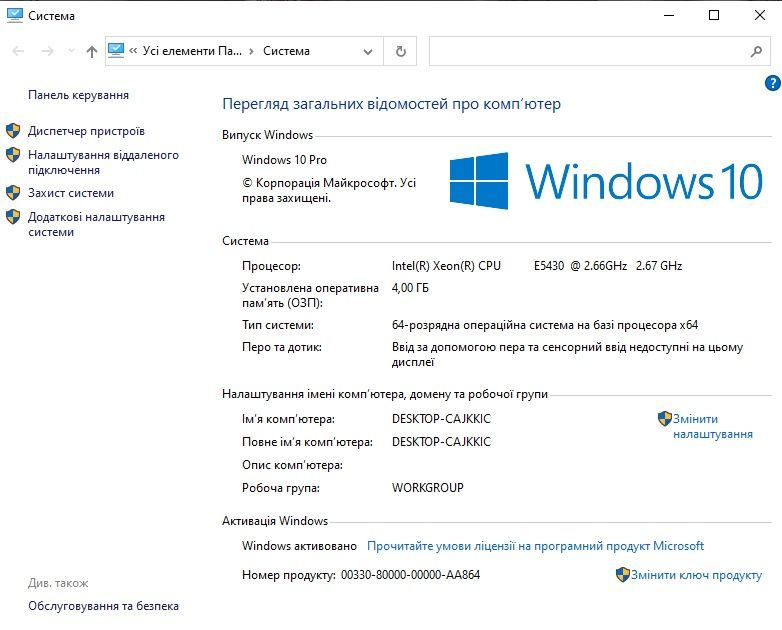The width and height of the screenshot is (782, 630).
Task: Click the shield icon beside 'Додаткові налаштування системи'
Action: point(13,216)
